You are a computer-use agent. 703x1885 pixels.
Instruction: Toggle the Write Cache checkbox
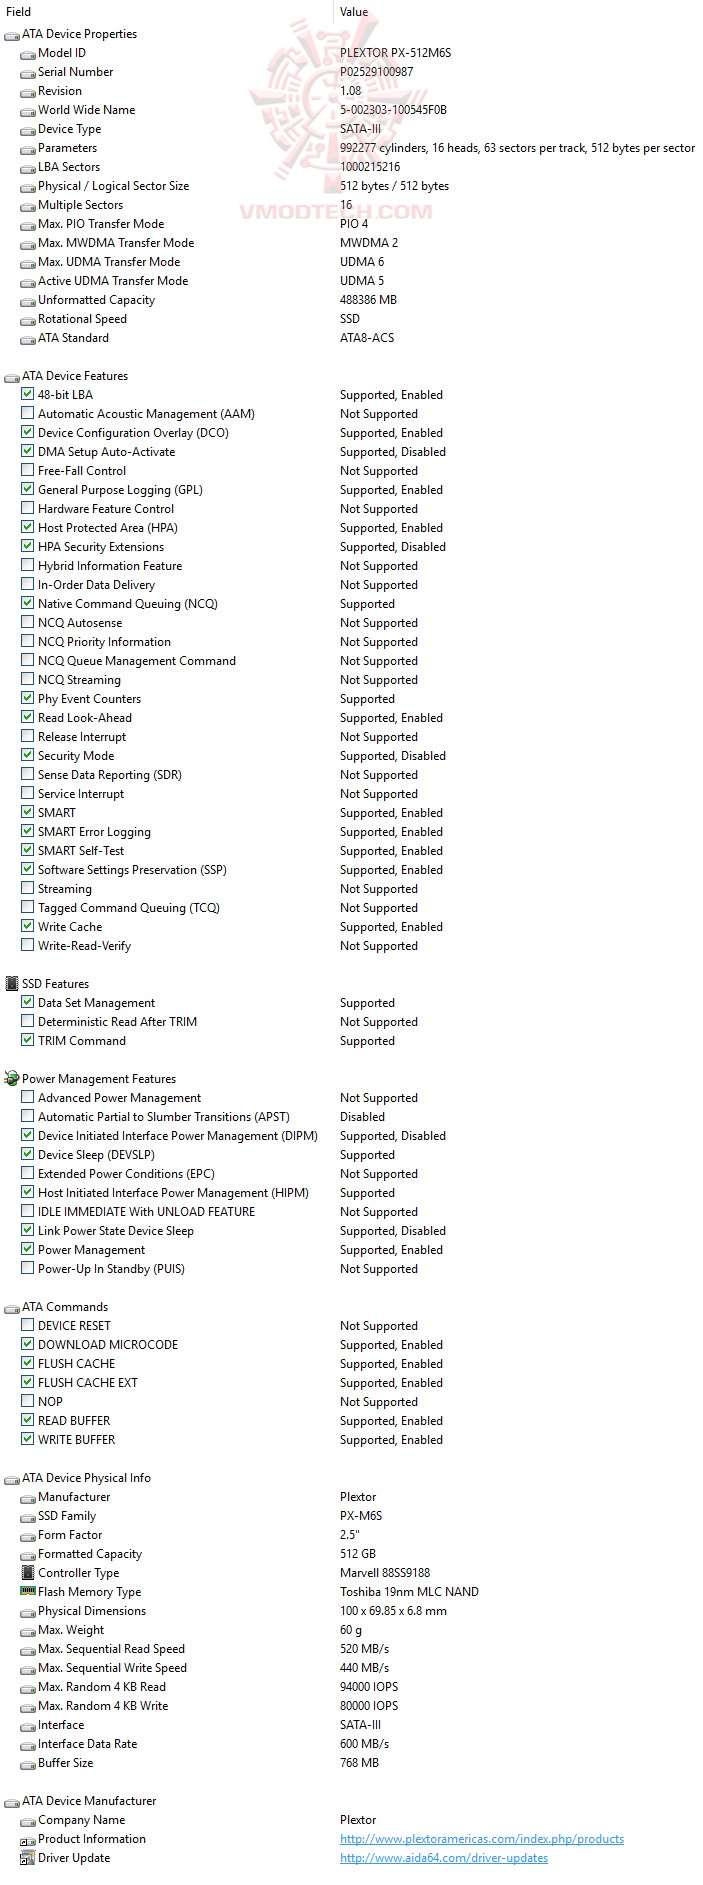click(x=28, y=927)
